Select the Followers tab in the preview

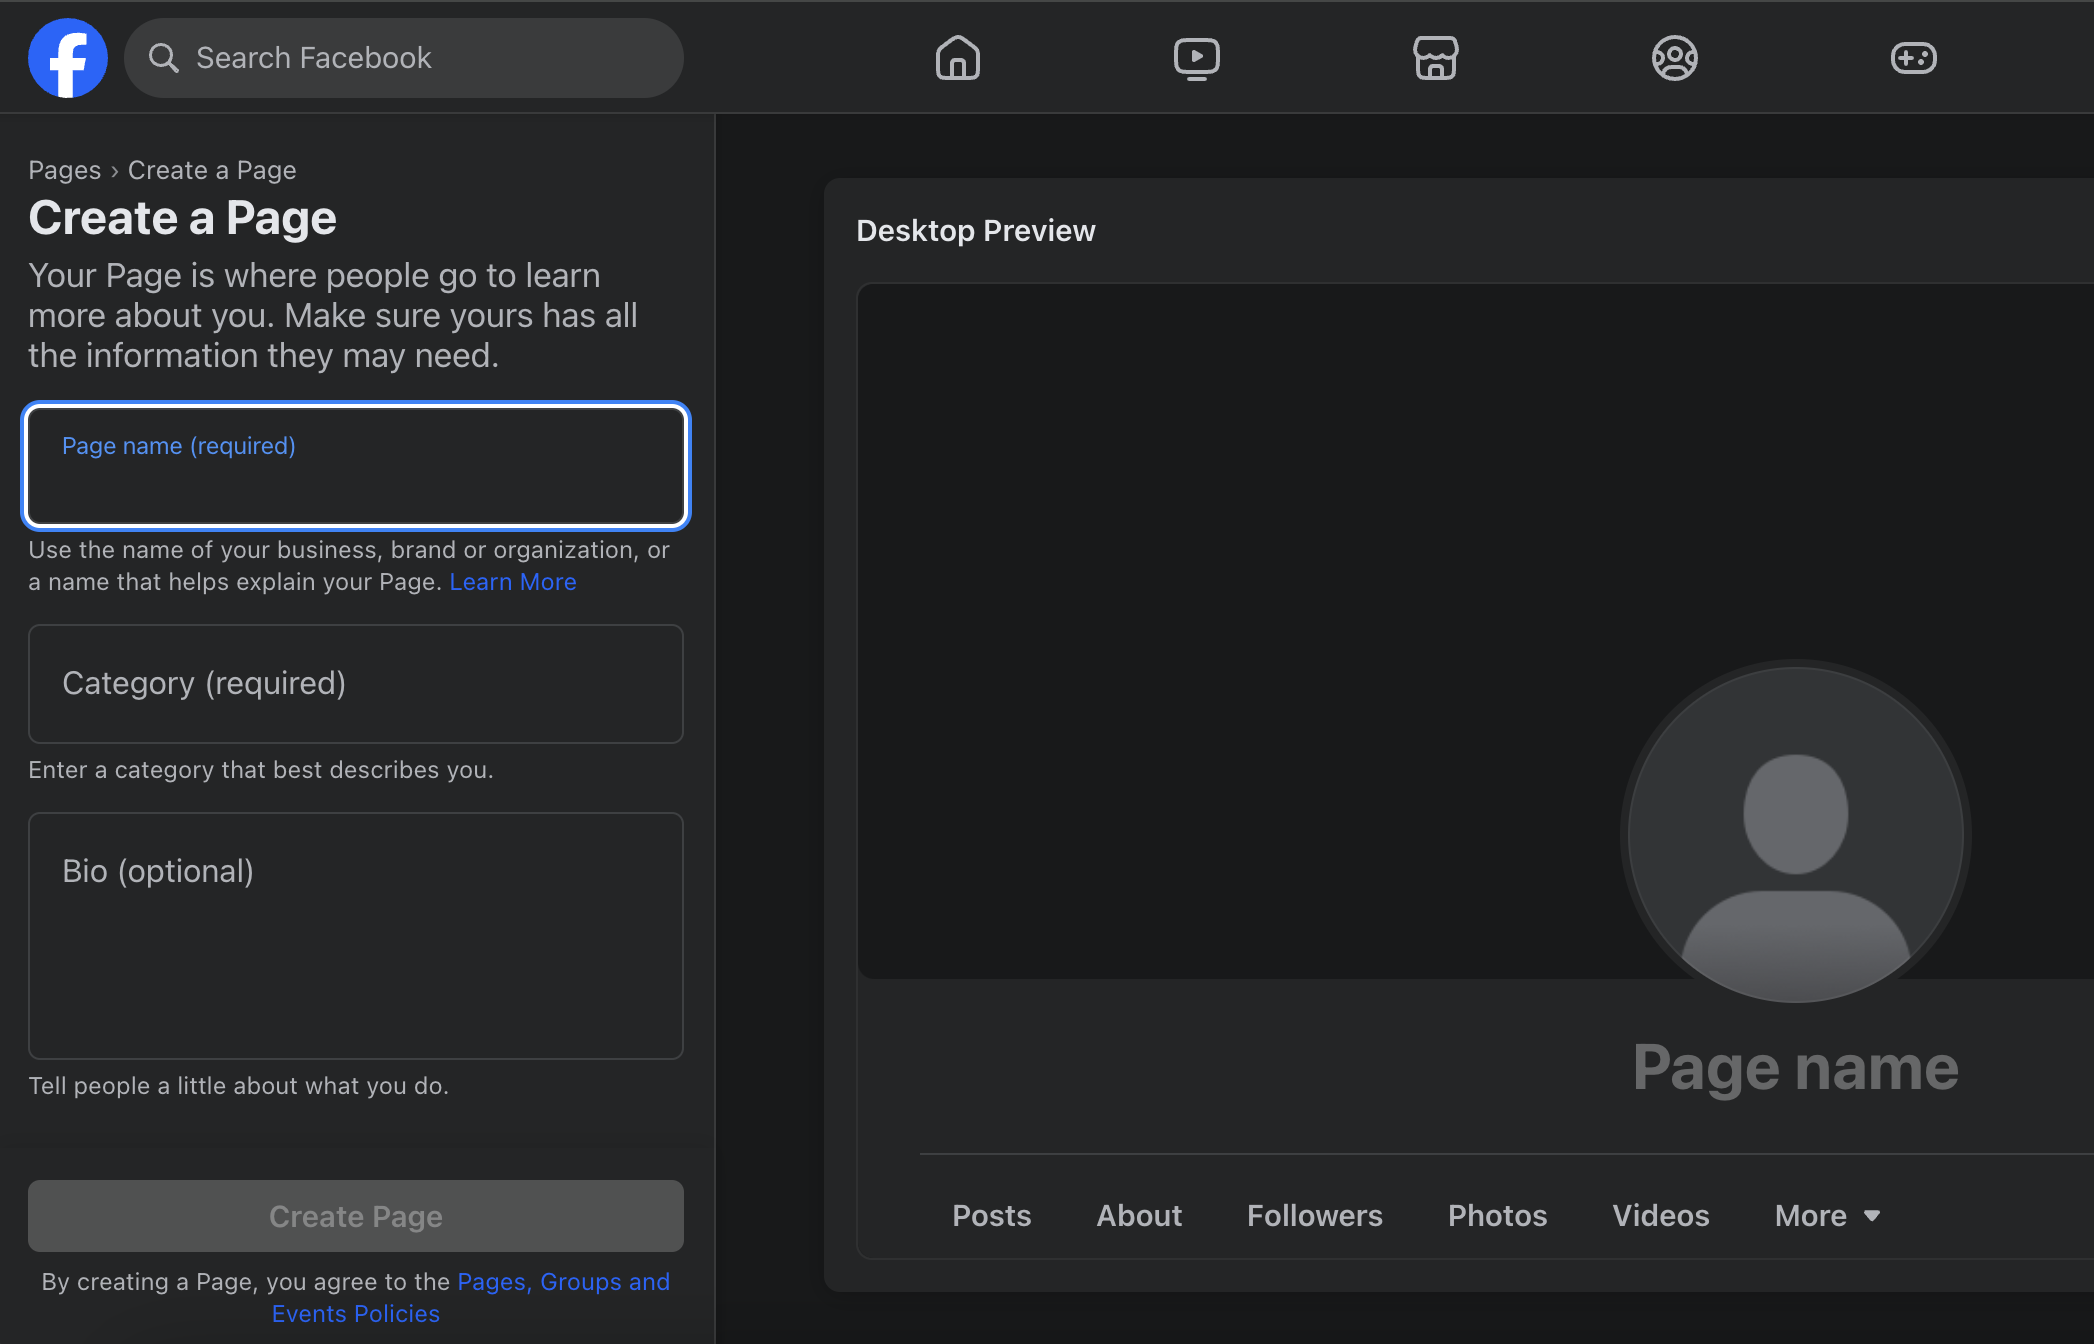pyautogui.click(x=1314, y=1215)
